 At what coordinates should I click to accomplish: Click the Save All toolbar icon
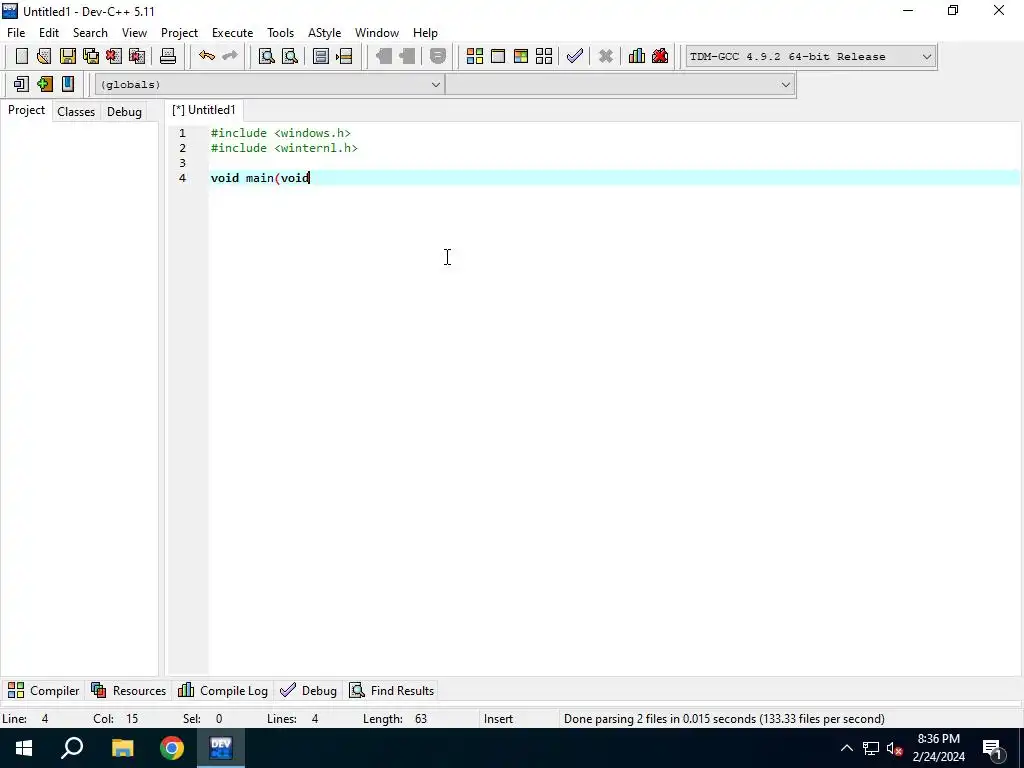pos(91,56)
